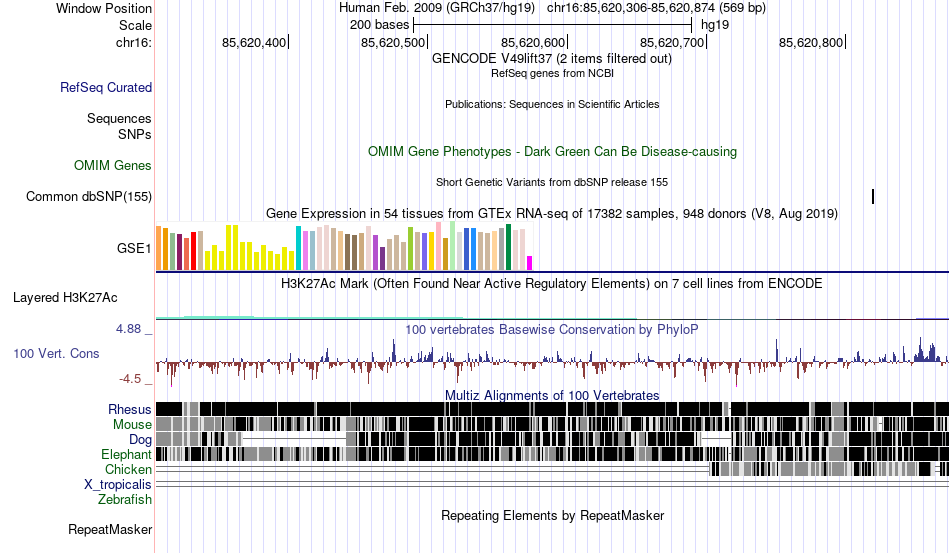Click Short Genetic Variants from dbSNP title
The width and height of the screenshot is (950, 553).
point(552,182)
